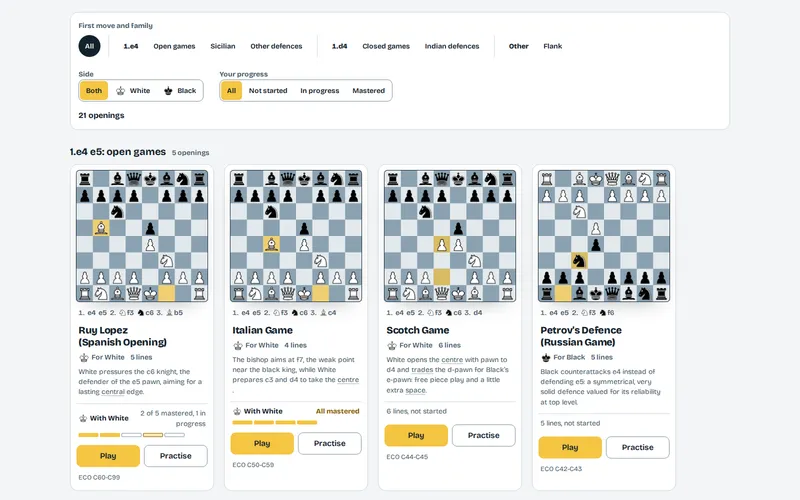The image size is (800, 500).
Task: Set side filter to Black
Action: pyautogui.click(x=180, y=90)
